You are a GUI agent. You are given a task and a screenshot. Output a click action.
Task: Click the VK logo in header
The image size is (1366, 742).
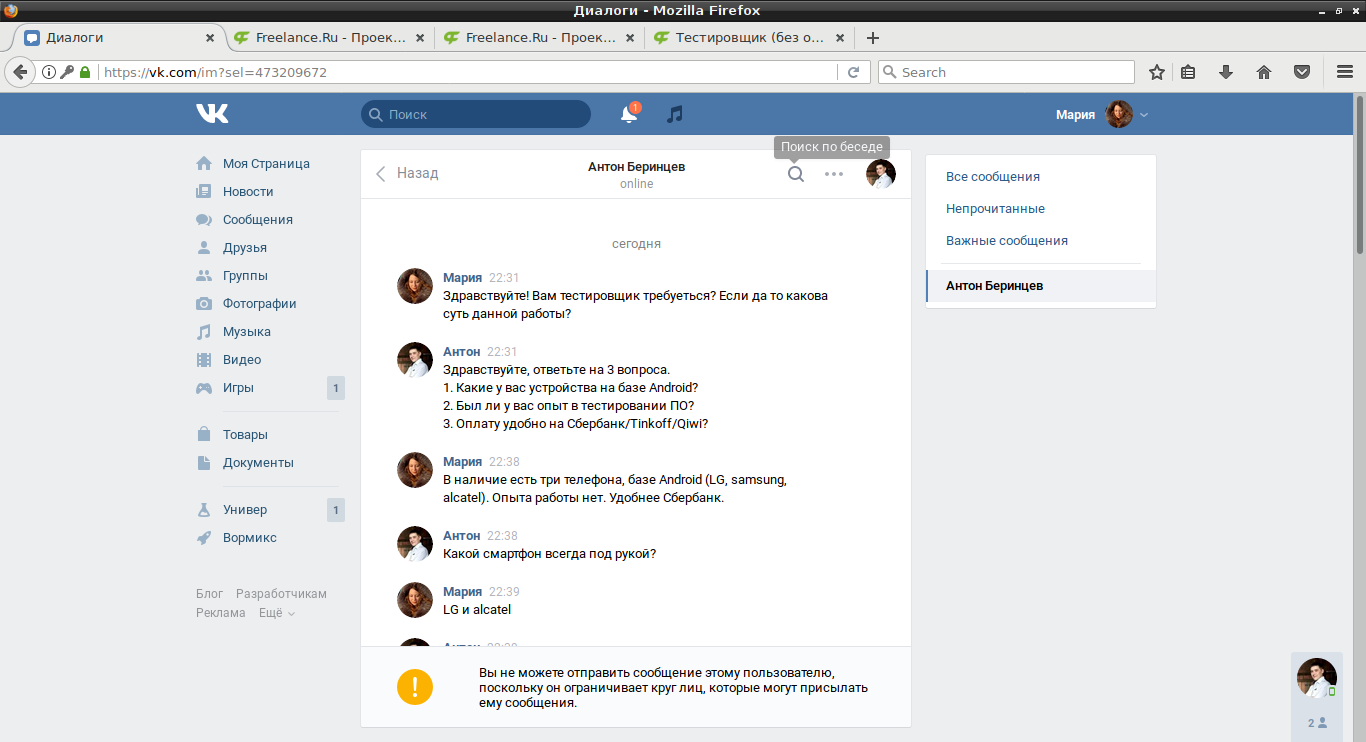click(x=212, y=114)
